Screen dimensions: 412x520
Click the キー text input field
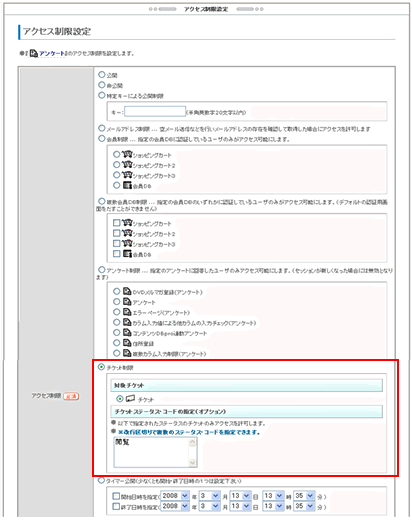pyautogui.click(x=155, y=111)
